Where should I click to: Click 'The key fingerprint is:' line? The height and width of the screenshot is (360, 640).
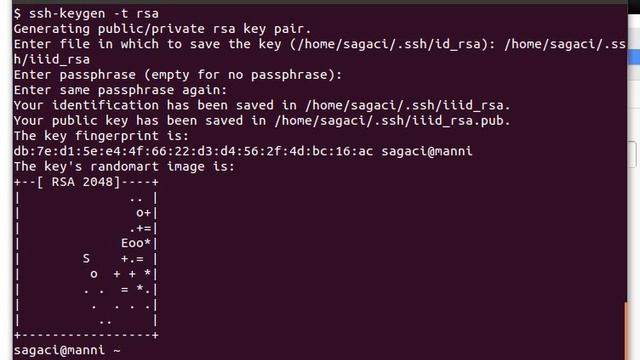pyautogui.click(x=101, y=136)
